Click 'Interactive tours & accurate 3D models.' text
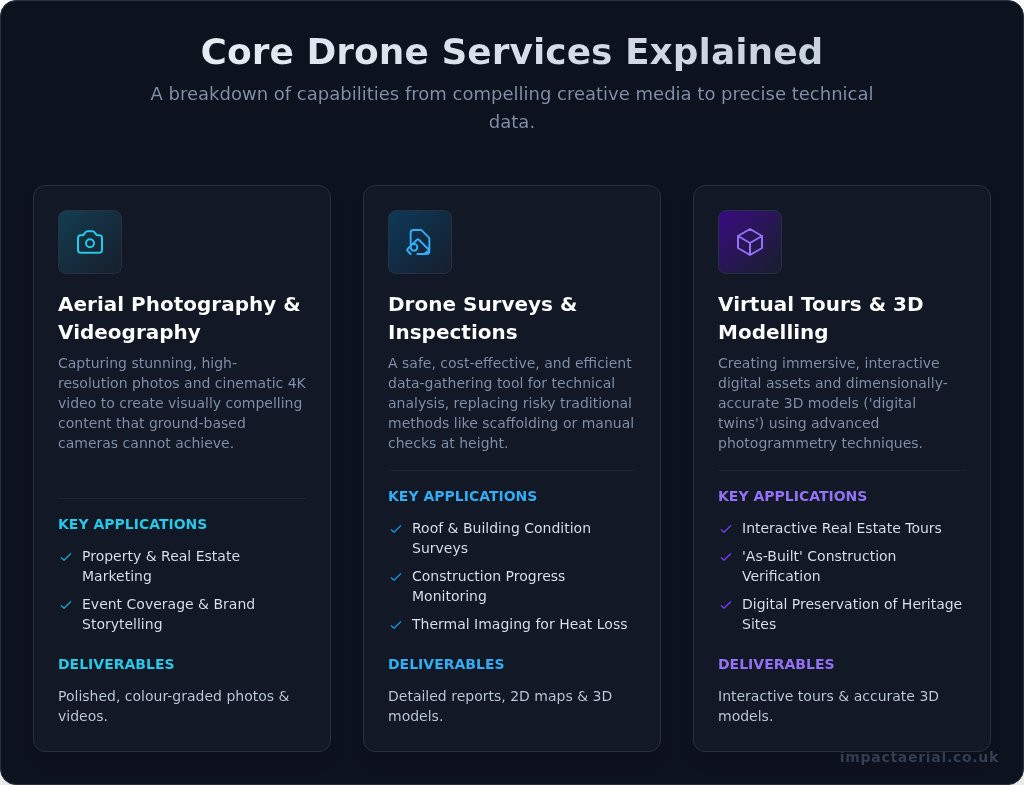1024x785 pixels. pos(828,706)
